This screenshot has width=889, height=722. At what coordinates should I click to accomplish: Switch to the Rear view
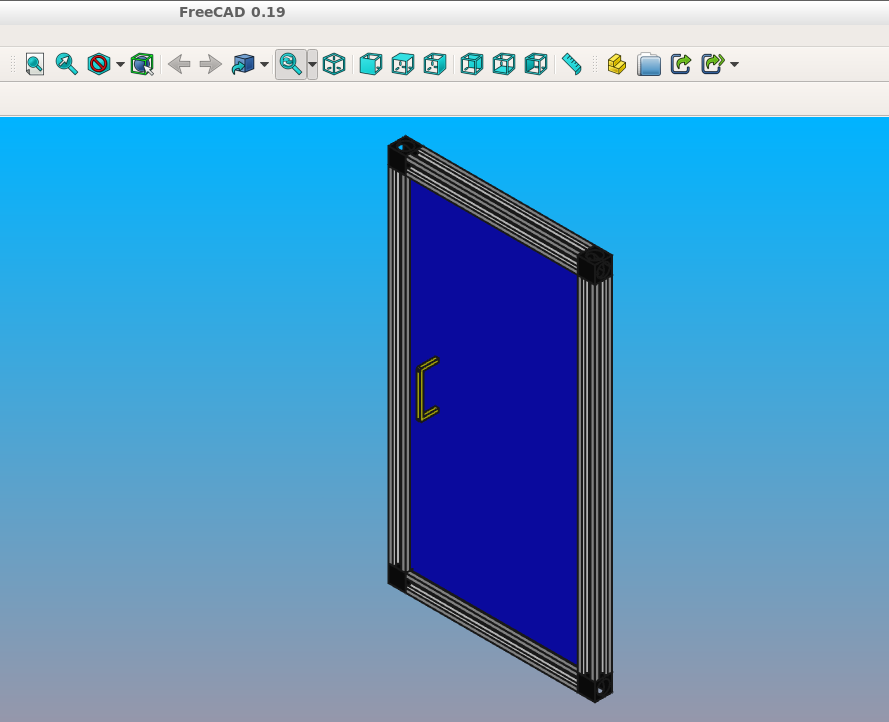pyautogui.click(x=471, y=63)
